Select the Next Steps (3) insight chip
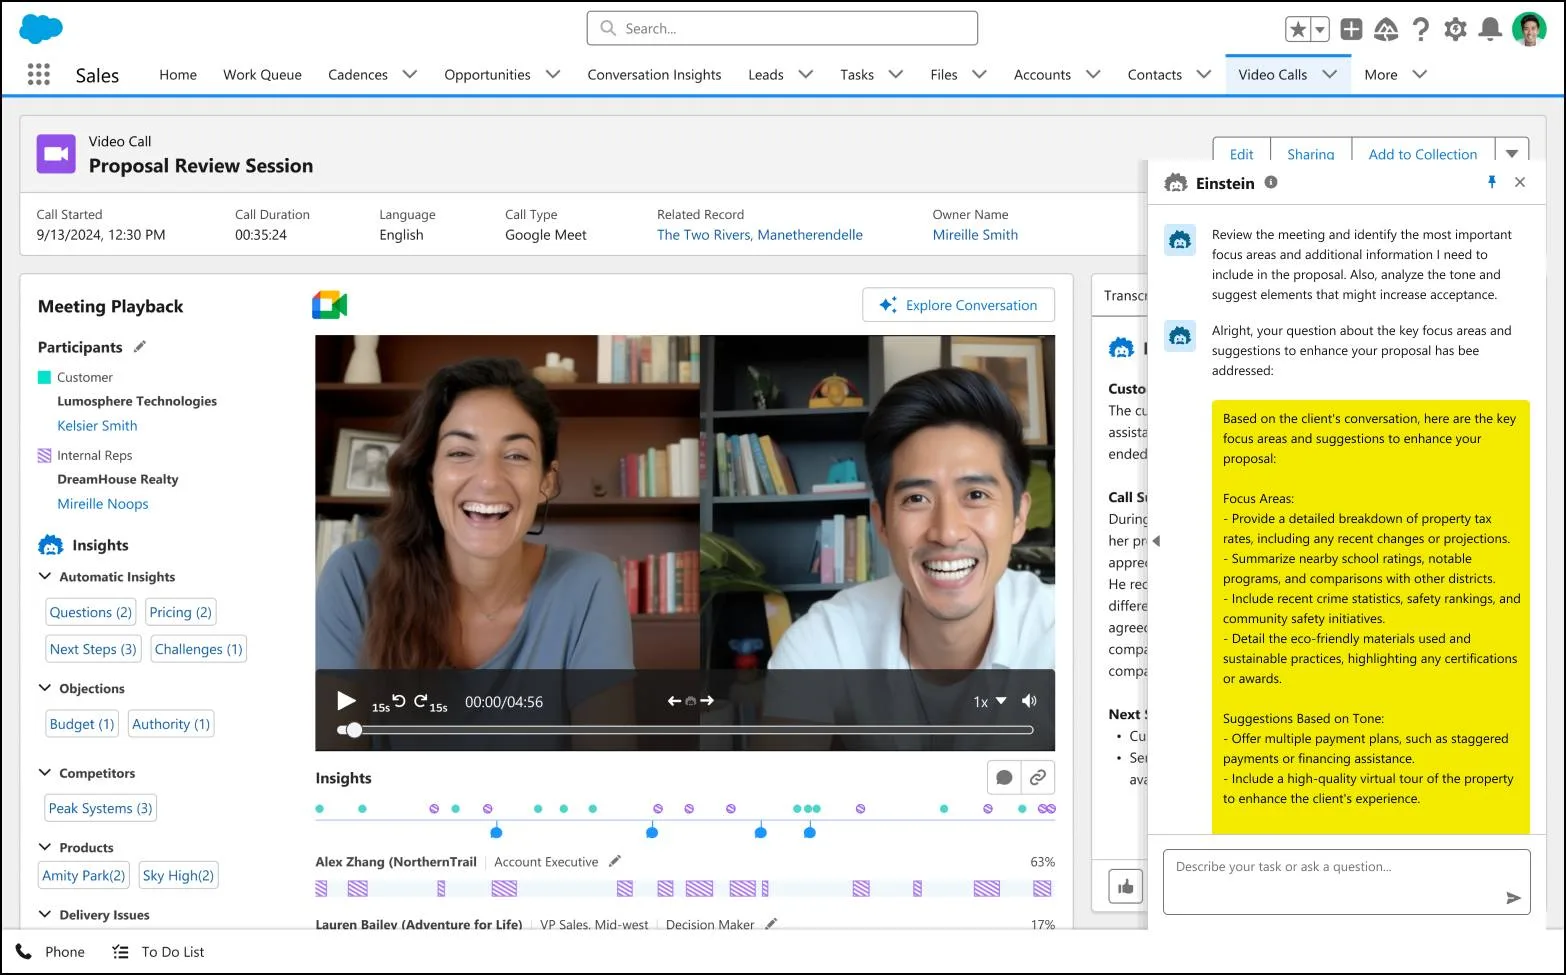Screen dimensions: 1566x975 [93, 649]
